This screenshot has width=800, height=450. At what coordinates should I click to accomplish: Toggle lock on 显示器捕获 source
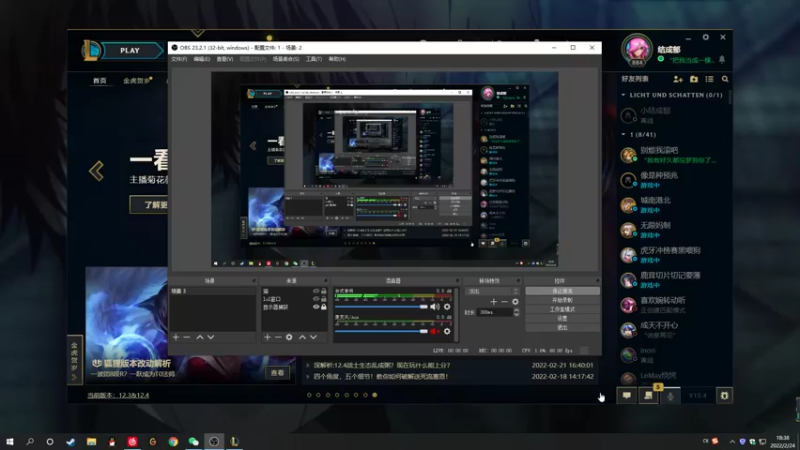point(323,307)
